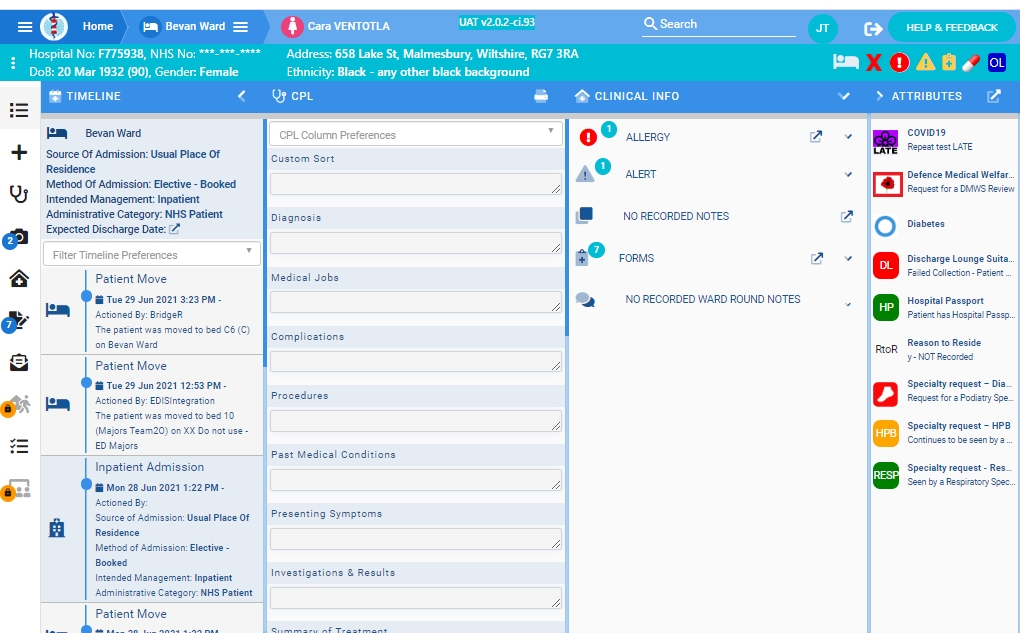Edit Expected Discharge Date link icon
This screenshot has width=1020, height=633.
[x=174, y=229]
